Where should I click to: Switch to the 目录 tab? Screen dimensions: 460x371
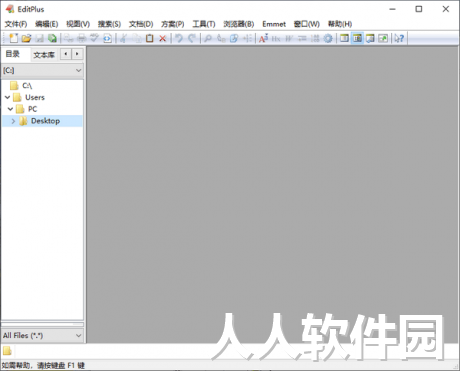tap(13, 54)
